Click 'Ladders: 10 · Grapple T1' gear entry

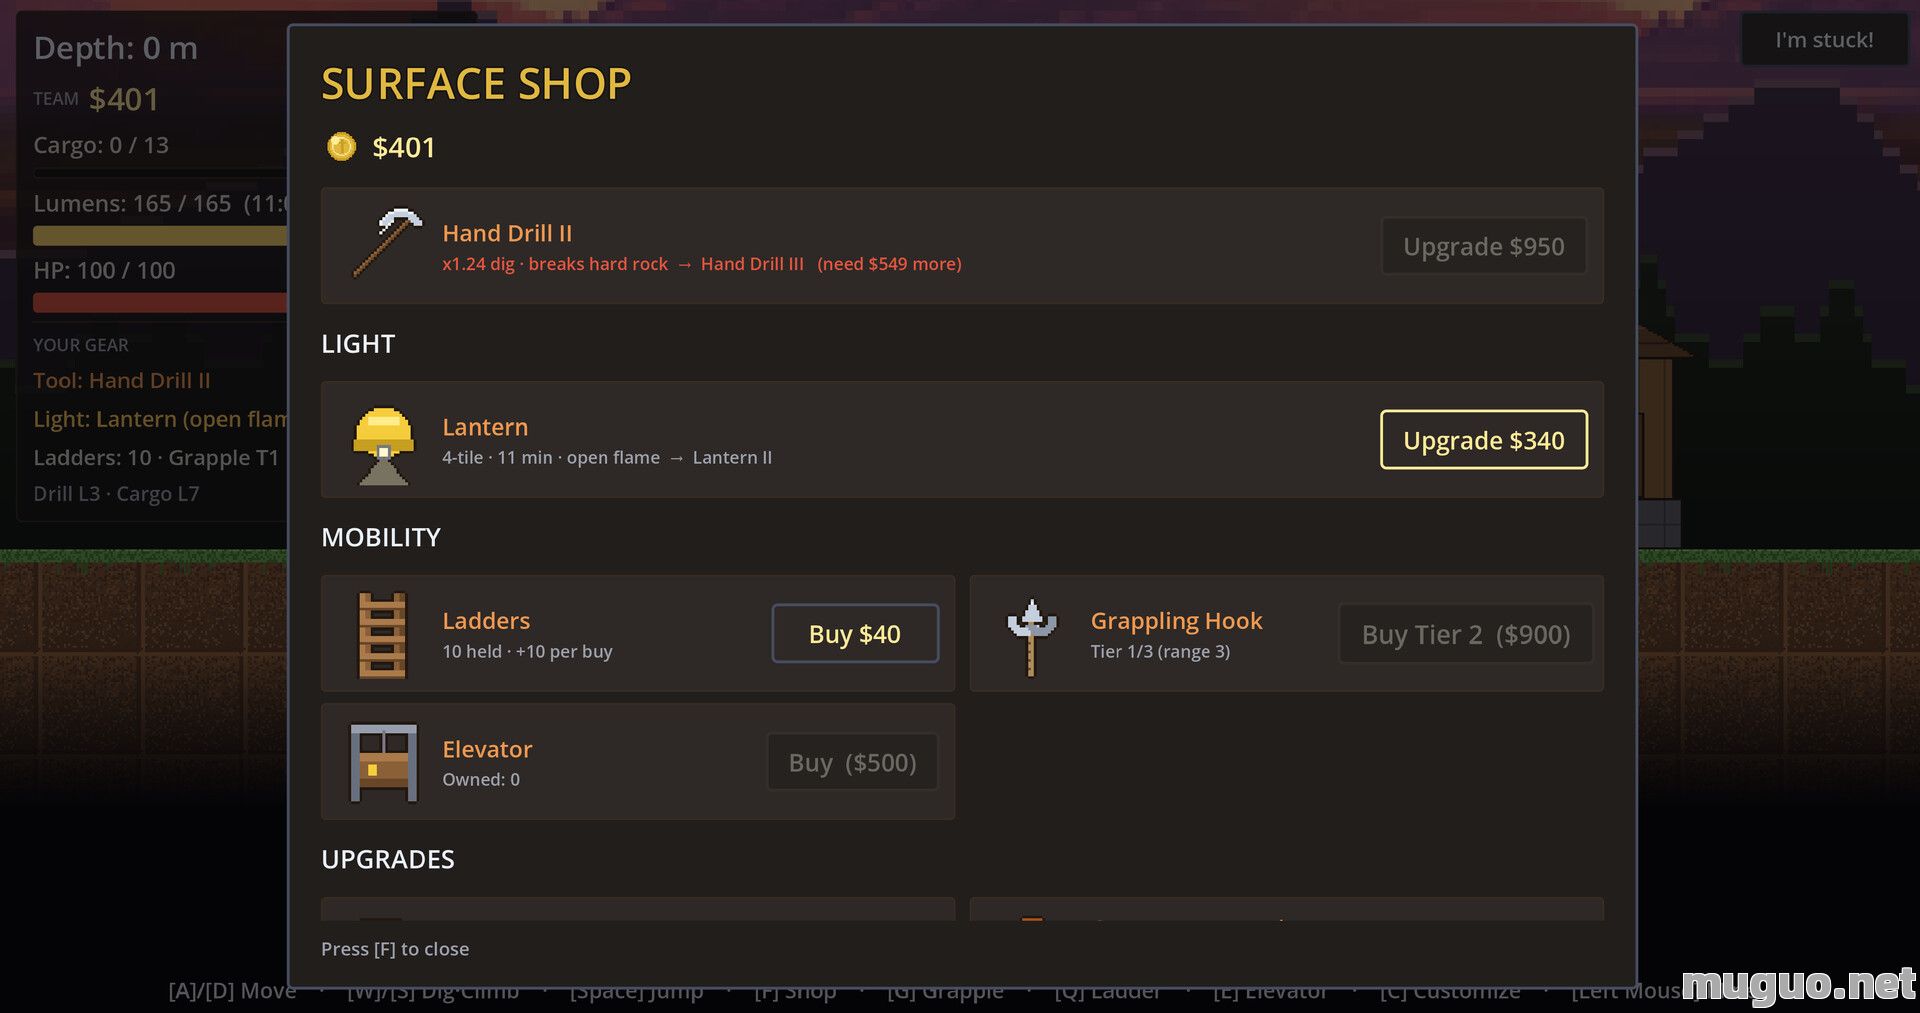tap(156, 458)
